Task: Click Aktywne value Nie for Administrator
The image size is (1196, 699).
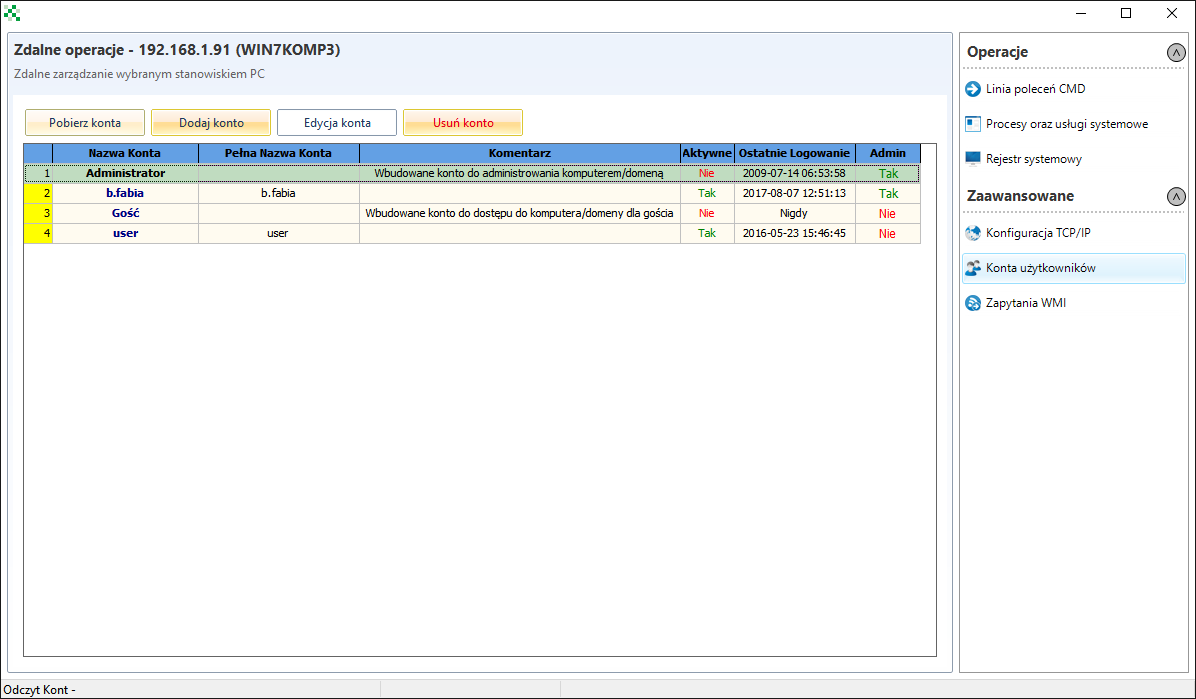Action: click(x=707, y=173)
